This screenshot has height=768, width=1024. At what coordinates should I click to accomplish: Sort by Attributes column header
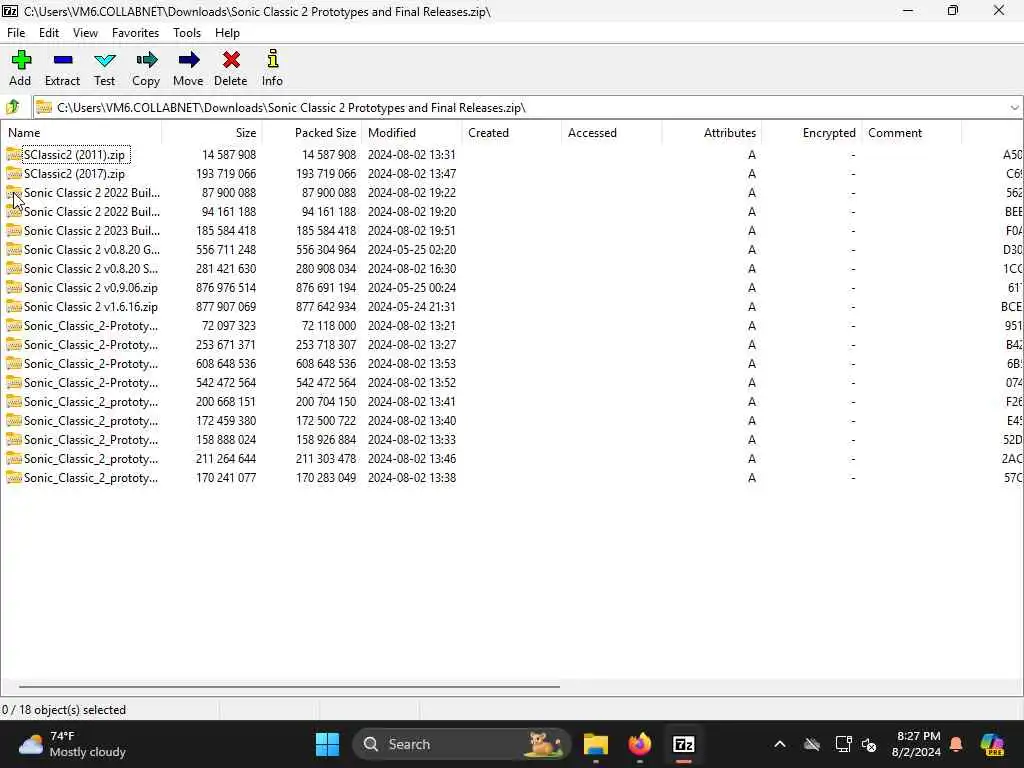coord(711,133)
